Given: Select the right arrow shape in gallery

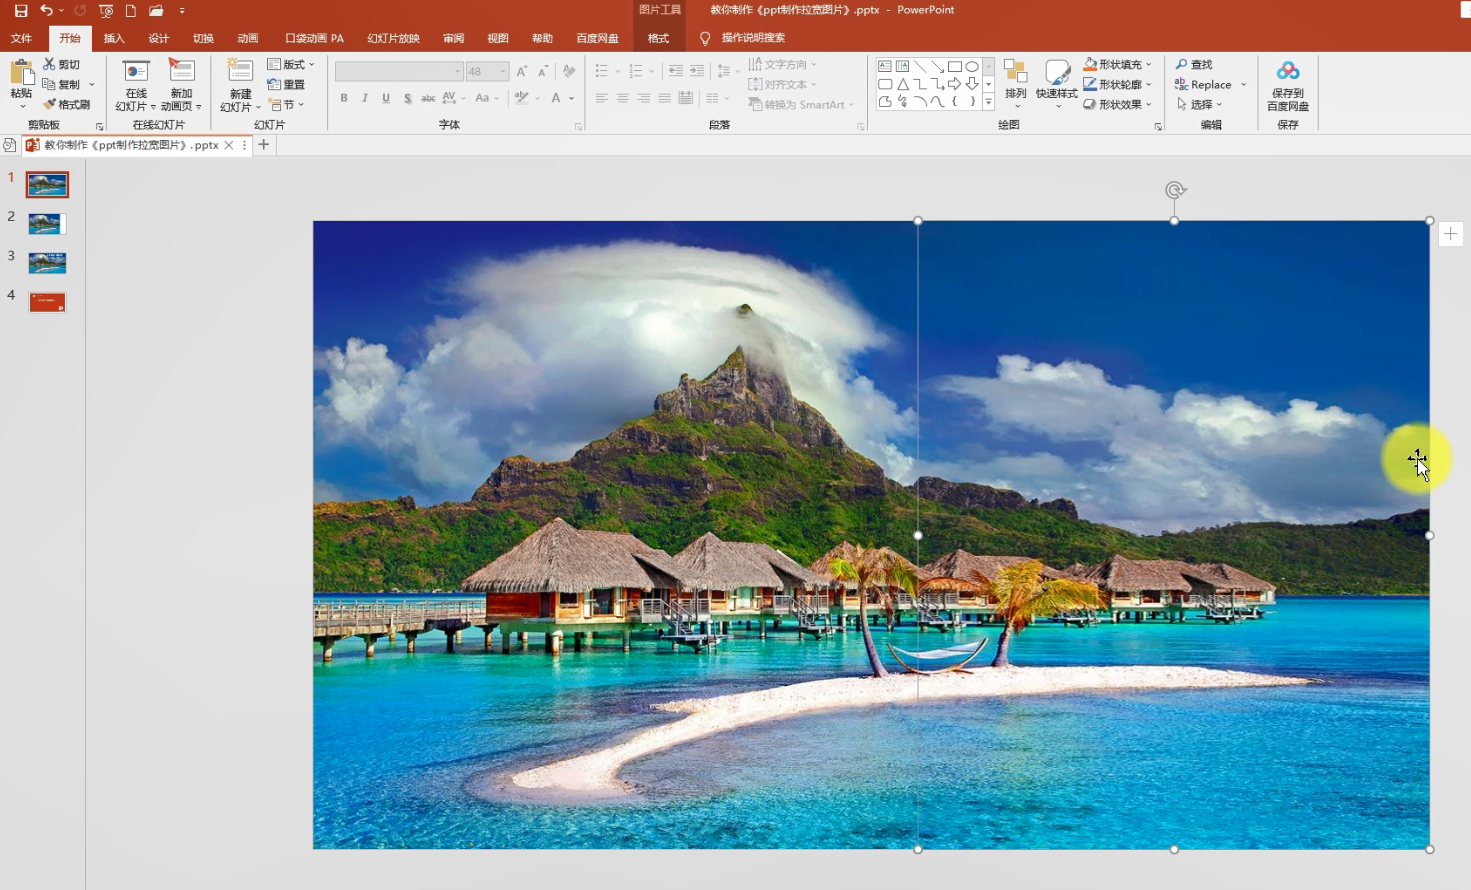Looking at the screenshot, I should pyautogui.click(x=954, y=84).
